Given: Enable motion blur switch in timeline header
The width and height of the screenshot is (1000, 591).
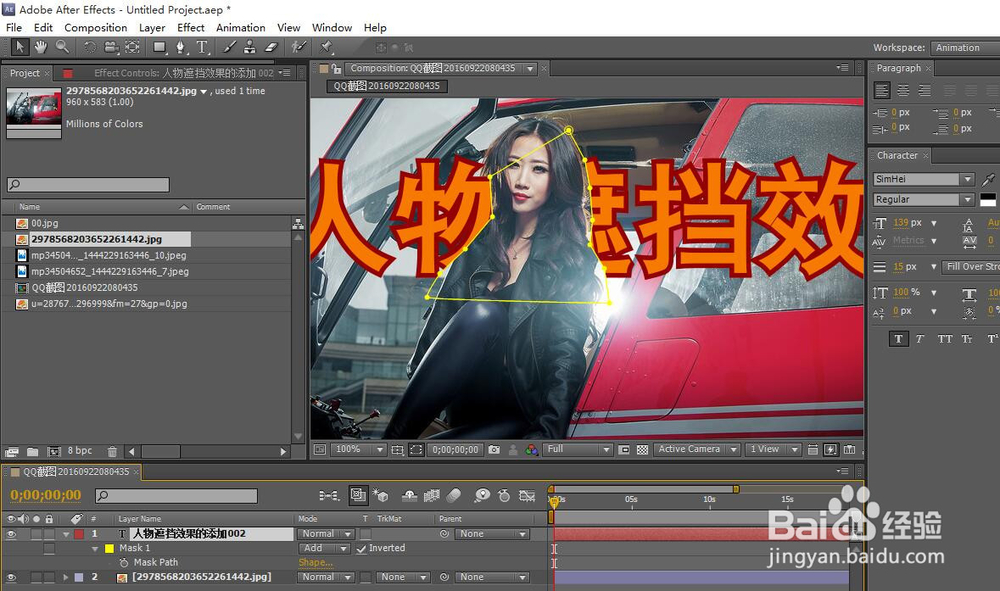Looking at the screenshot, I should (454, 495).
